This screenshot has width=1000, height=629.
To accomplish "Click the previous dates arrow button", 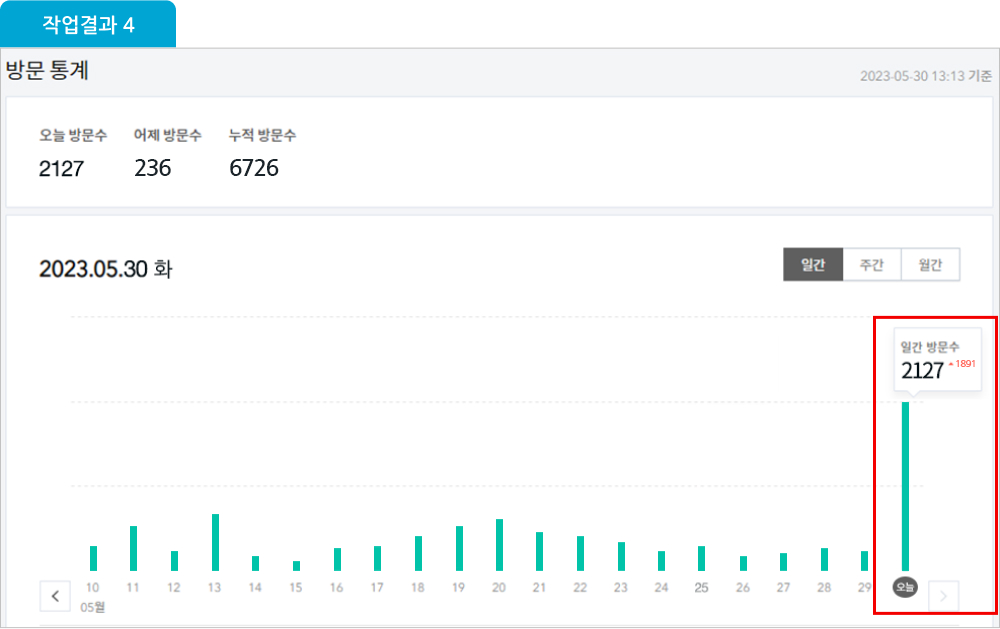I will 55,596.
